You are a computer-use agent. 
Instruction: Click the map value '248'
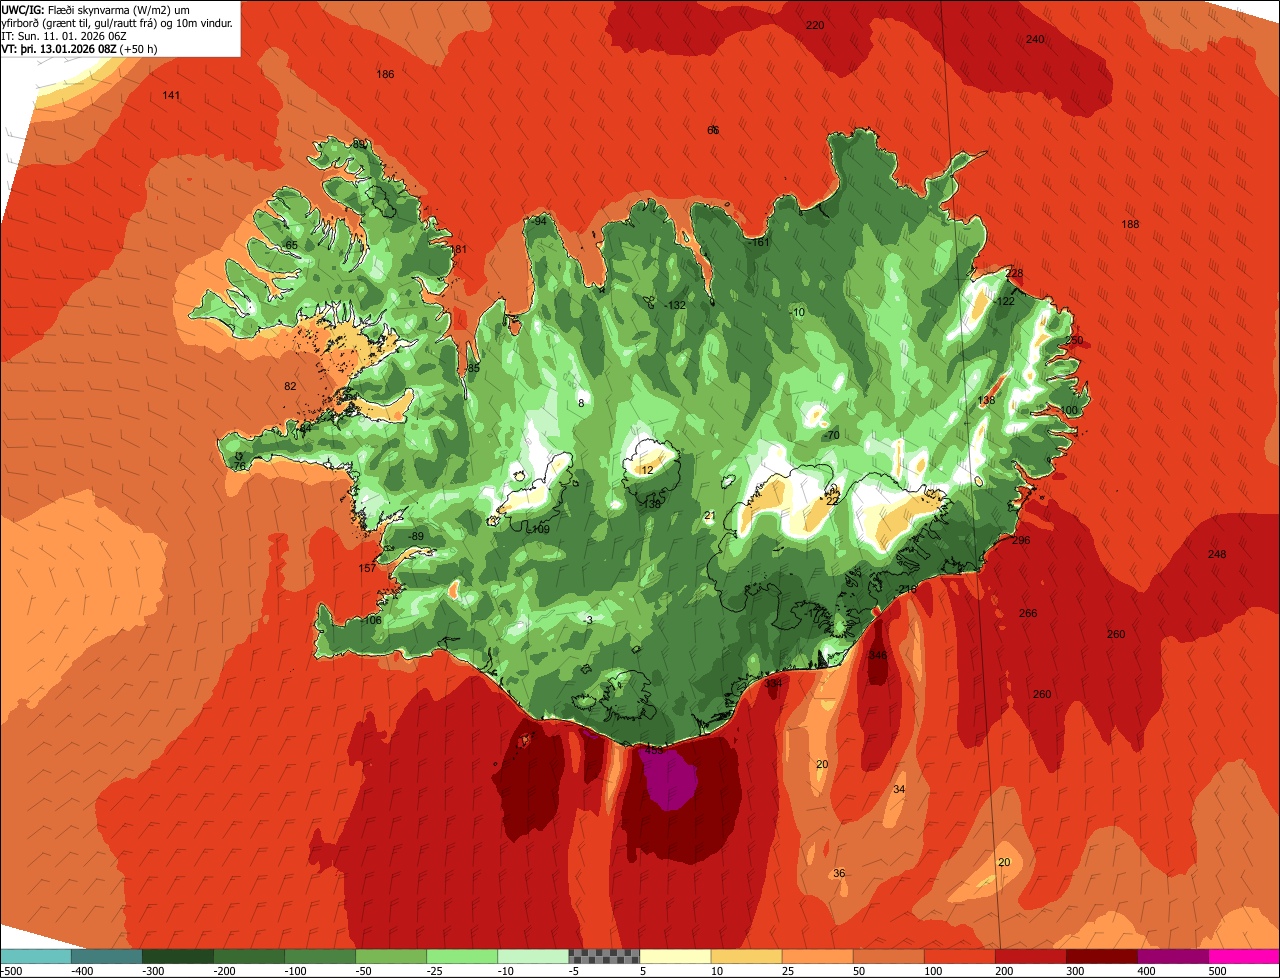point(1216,554)
